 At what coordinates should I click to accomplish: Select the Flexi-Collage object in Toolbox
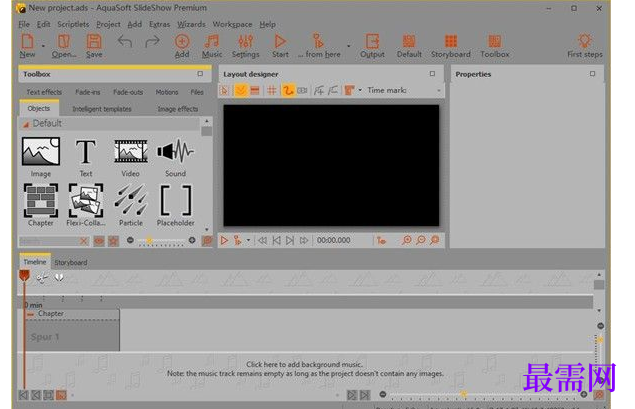click(86, 205)
